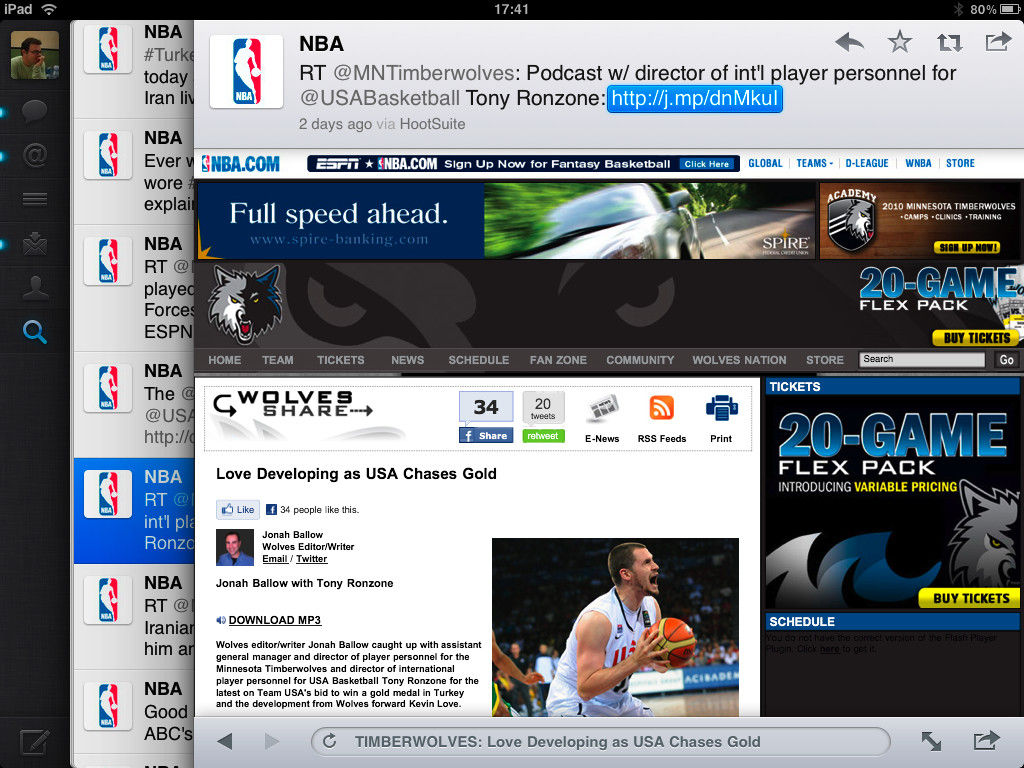Screen dimensions: 1024x768
Task: Tap the @USABasketball mention
Action: click(x=379, y=98)
